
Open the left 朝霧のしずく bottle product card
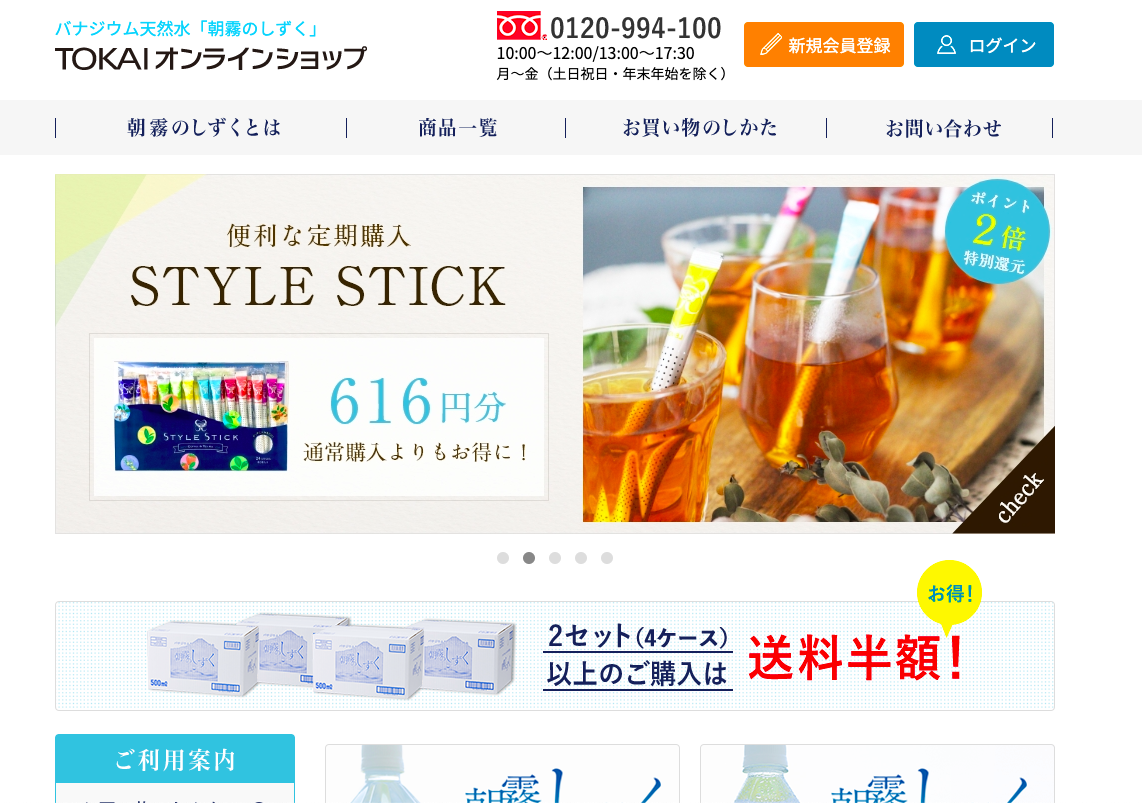[503, 774]
